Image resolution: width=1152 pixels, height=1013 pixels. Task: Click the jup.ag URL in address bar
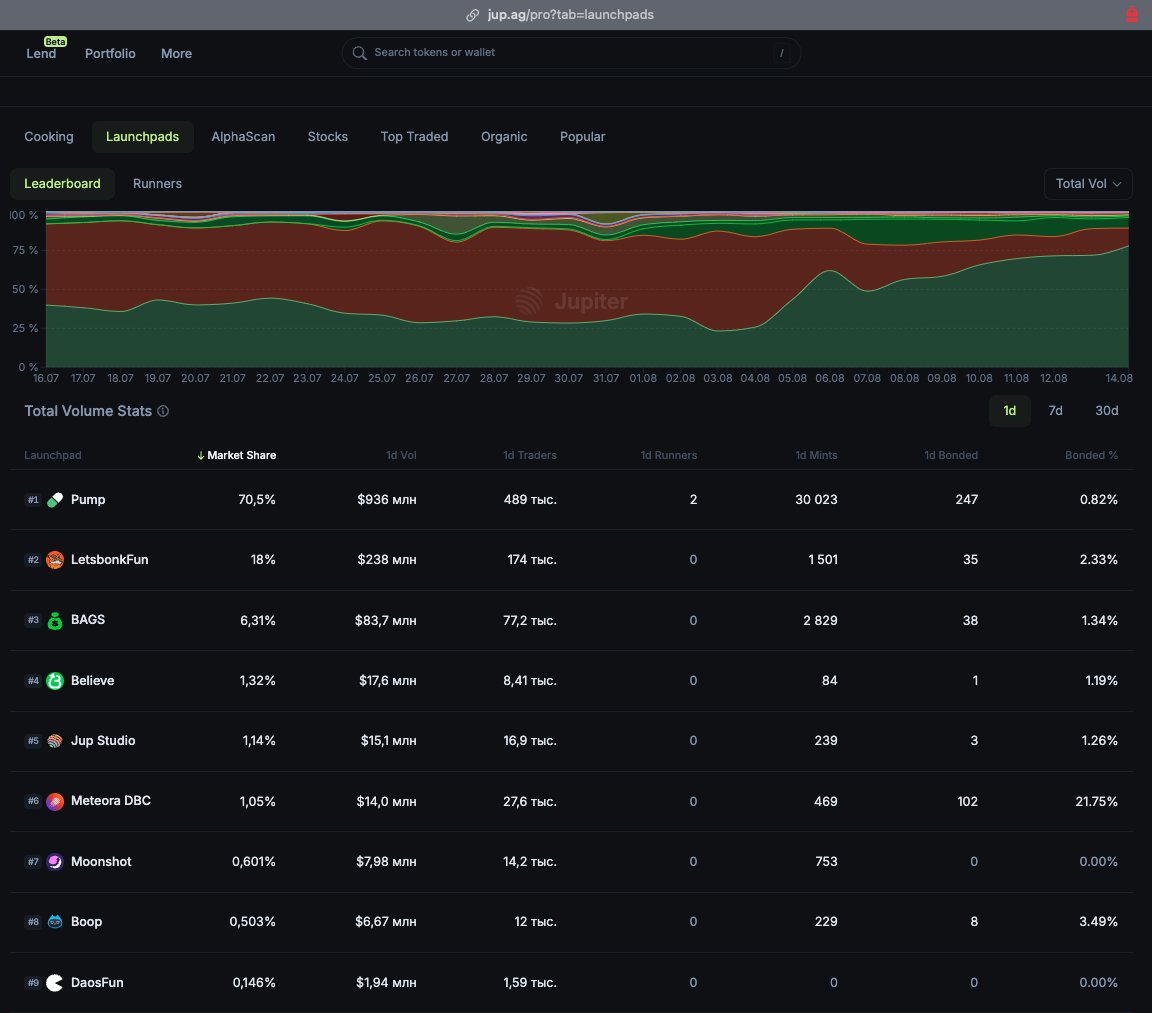click(571, 15)
